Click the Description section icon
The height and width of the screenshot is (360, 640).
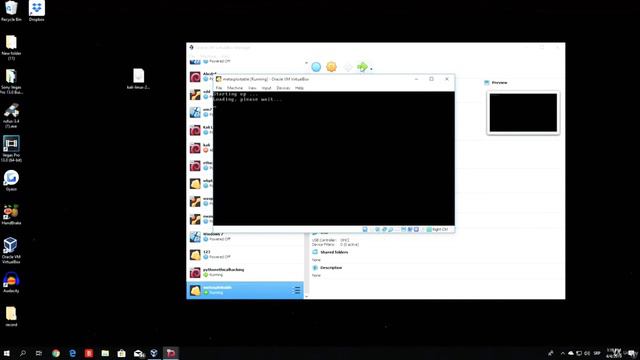tap(315, 268)
